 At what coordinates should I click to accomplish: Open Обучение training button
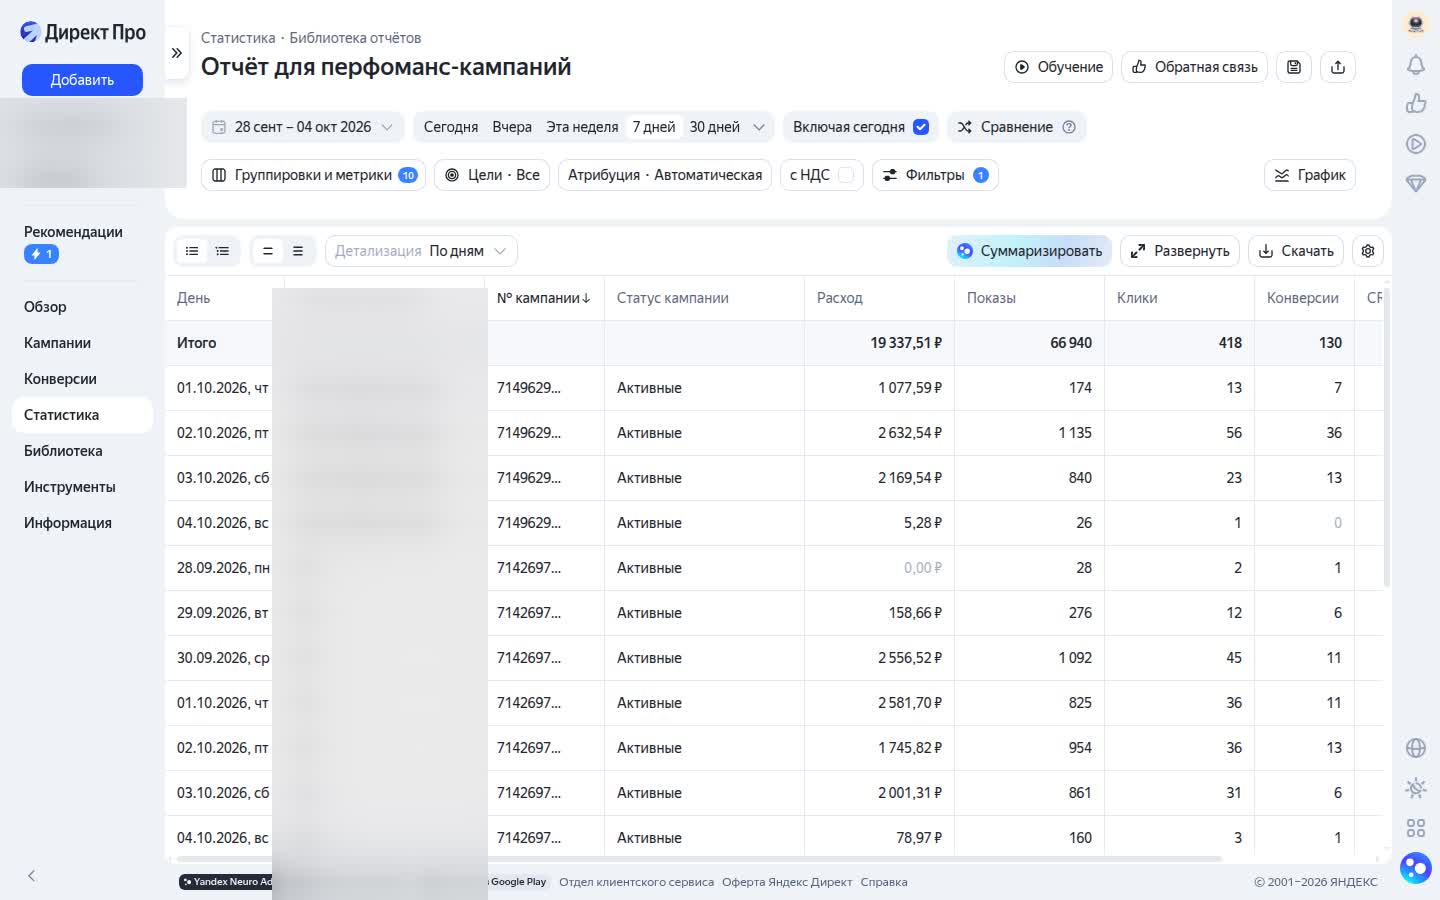tap(1058, 67)
